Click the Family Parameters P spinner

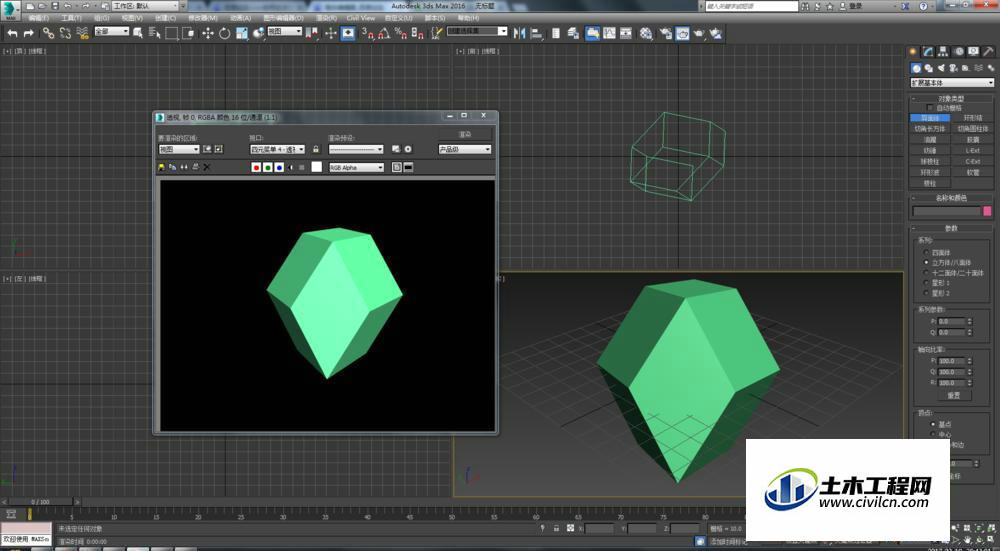[x=970, y=322]
